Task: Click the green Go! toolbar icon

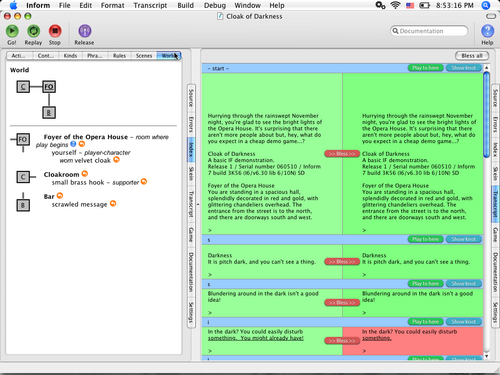Action: click(x=12, y=31)
